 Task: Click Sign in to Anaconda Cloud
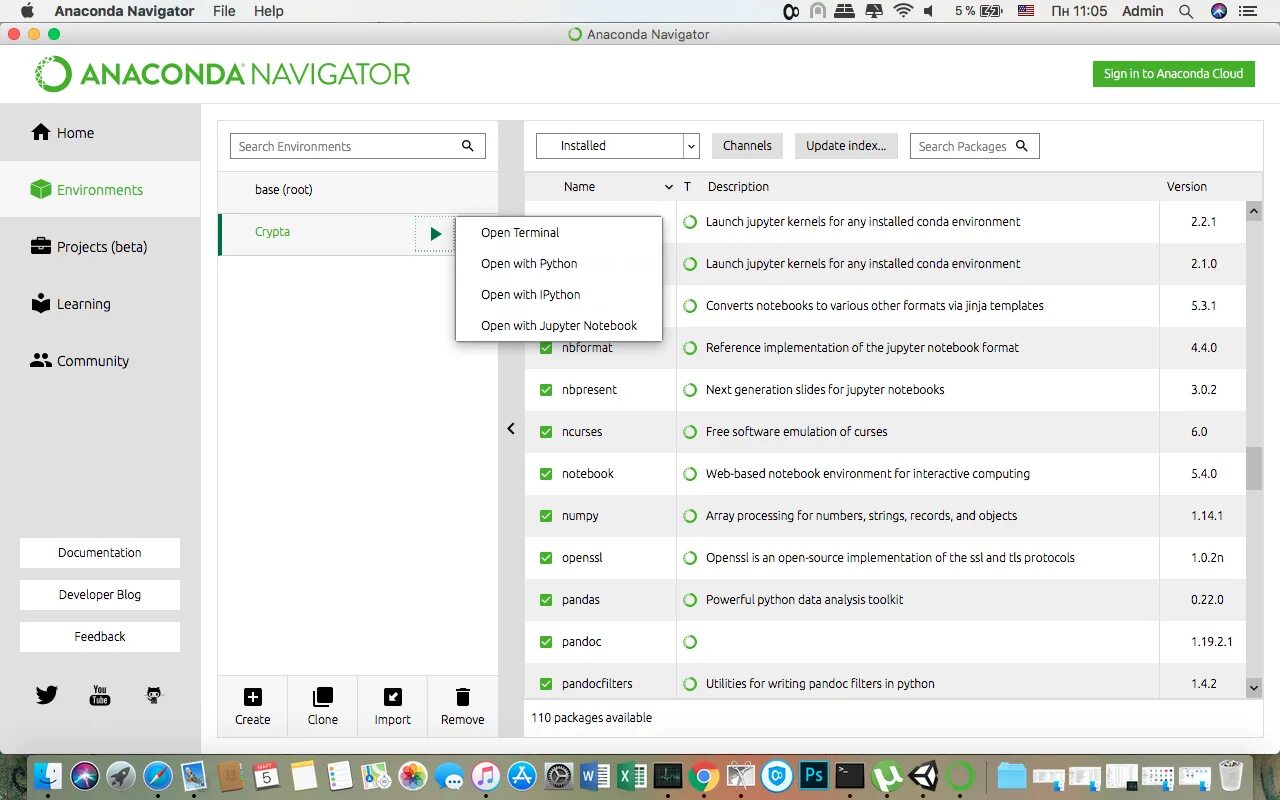(x=1173, y=74)
